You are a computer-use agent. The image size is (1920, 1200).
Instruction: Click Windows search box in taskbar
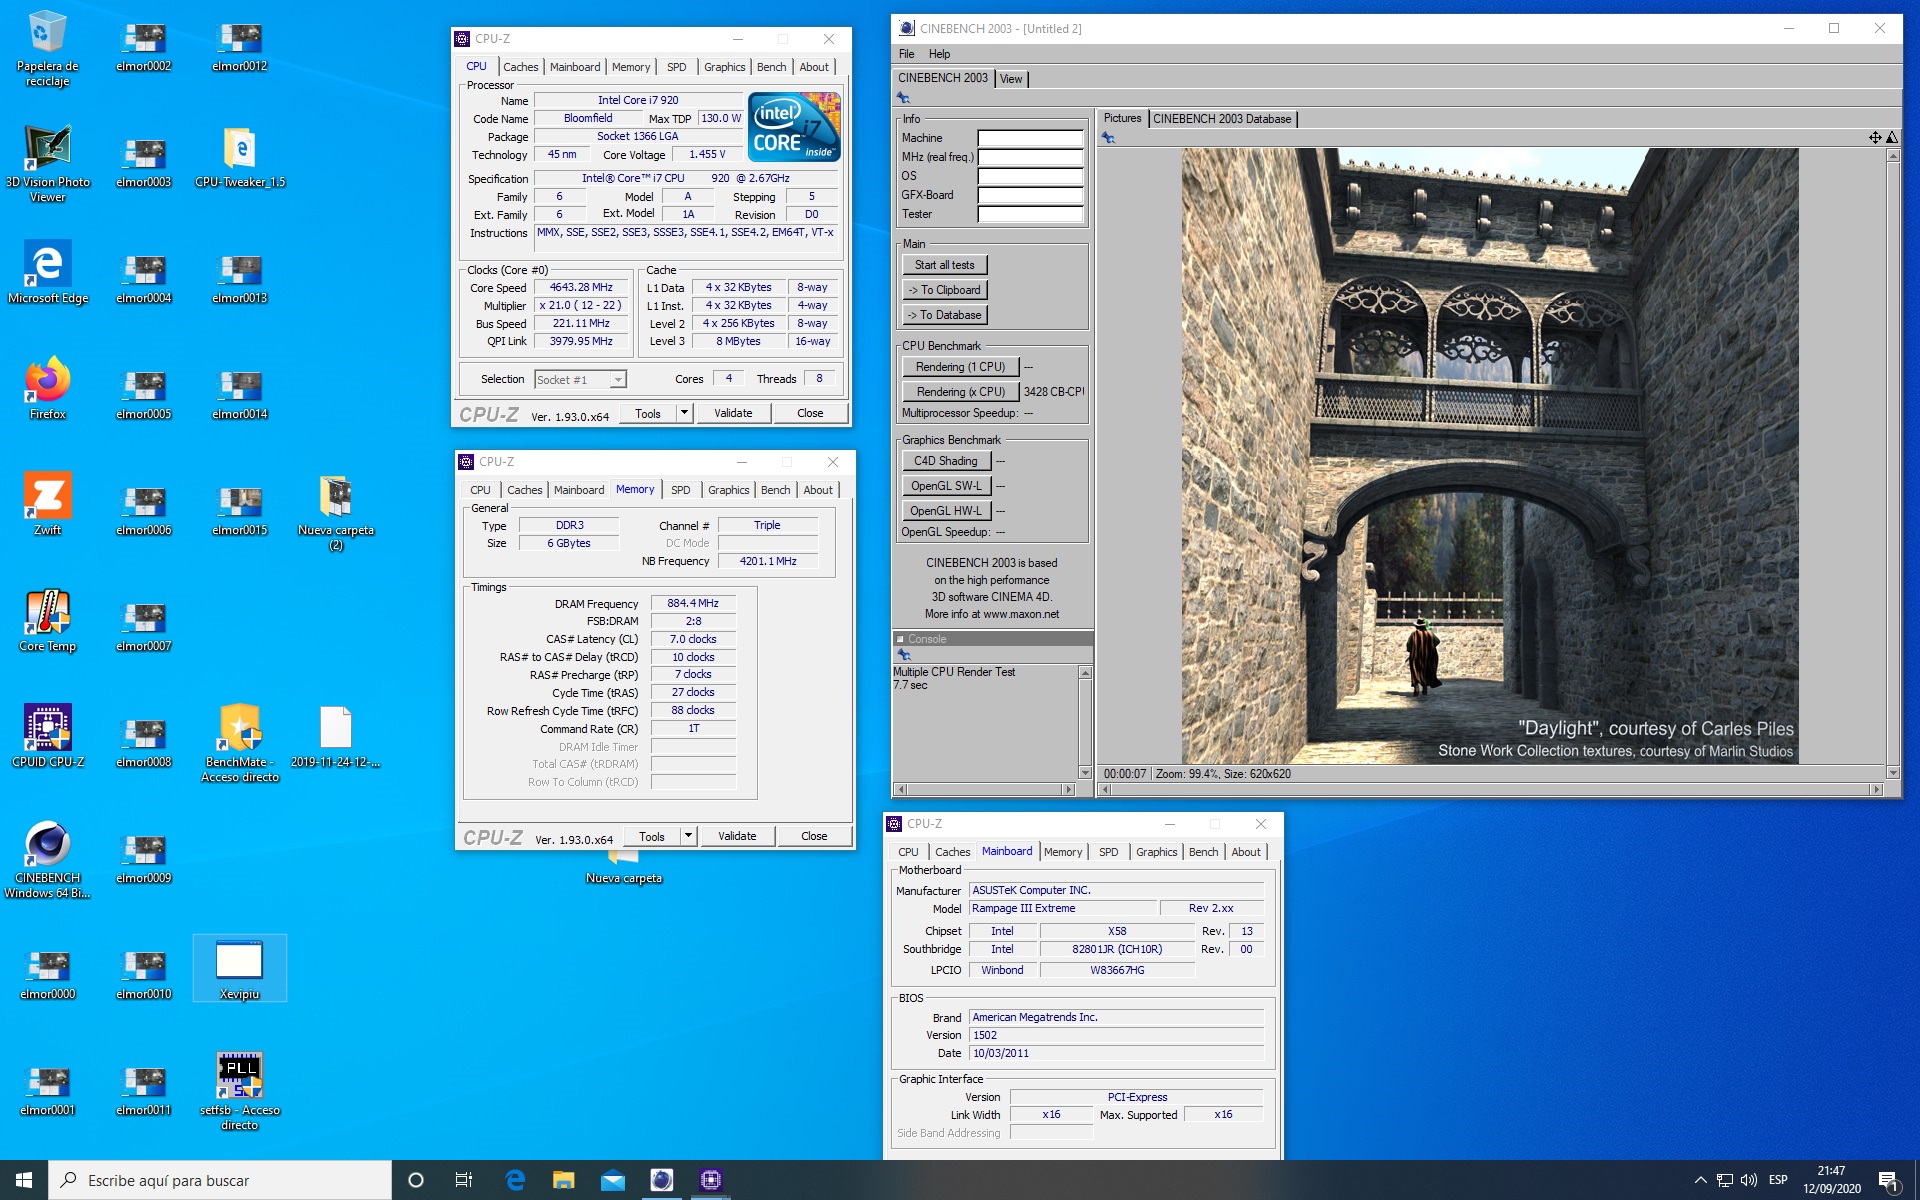[220, 1180]
